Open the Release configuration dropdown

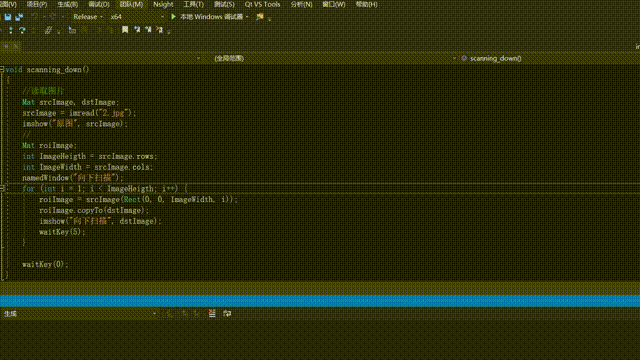(x=88, y=17)
